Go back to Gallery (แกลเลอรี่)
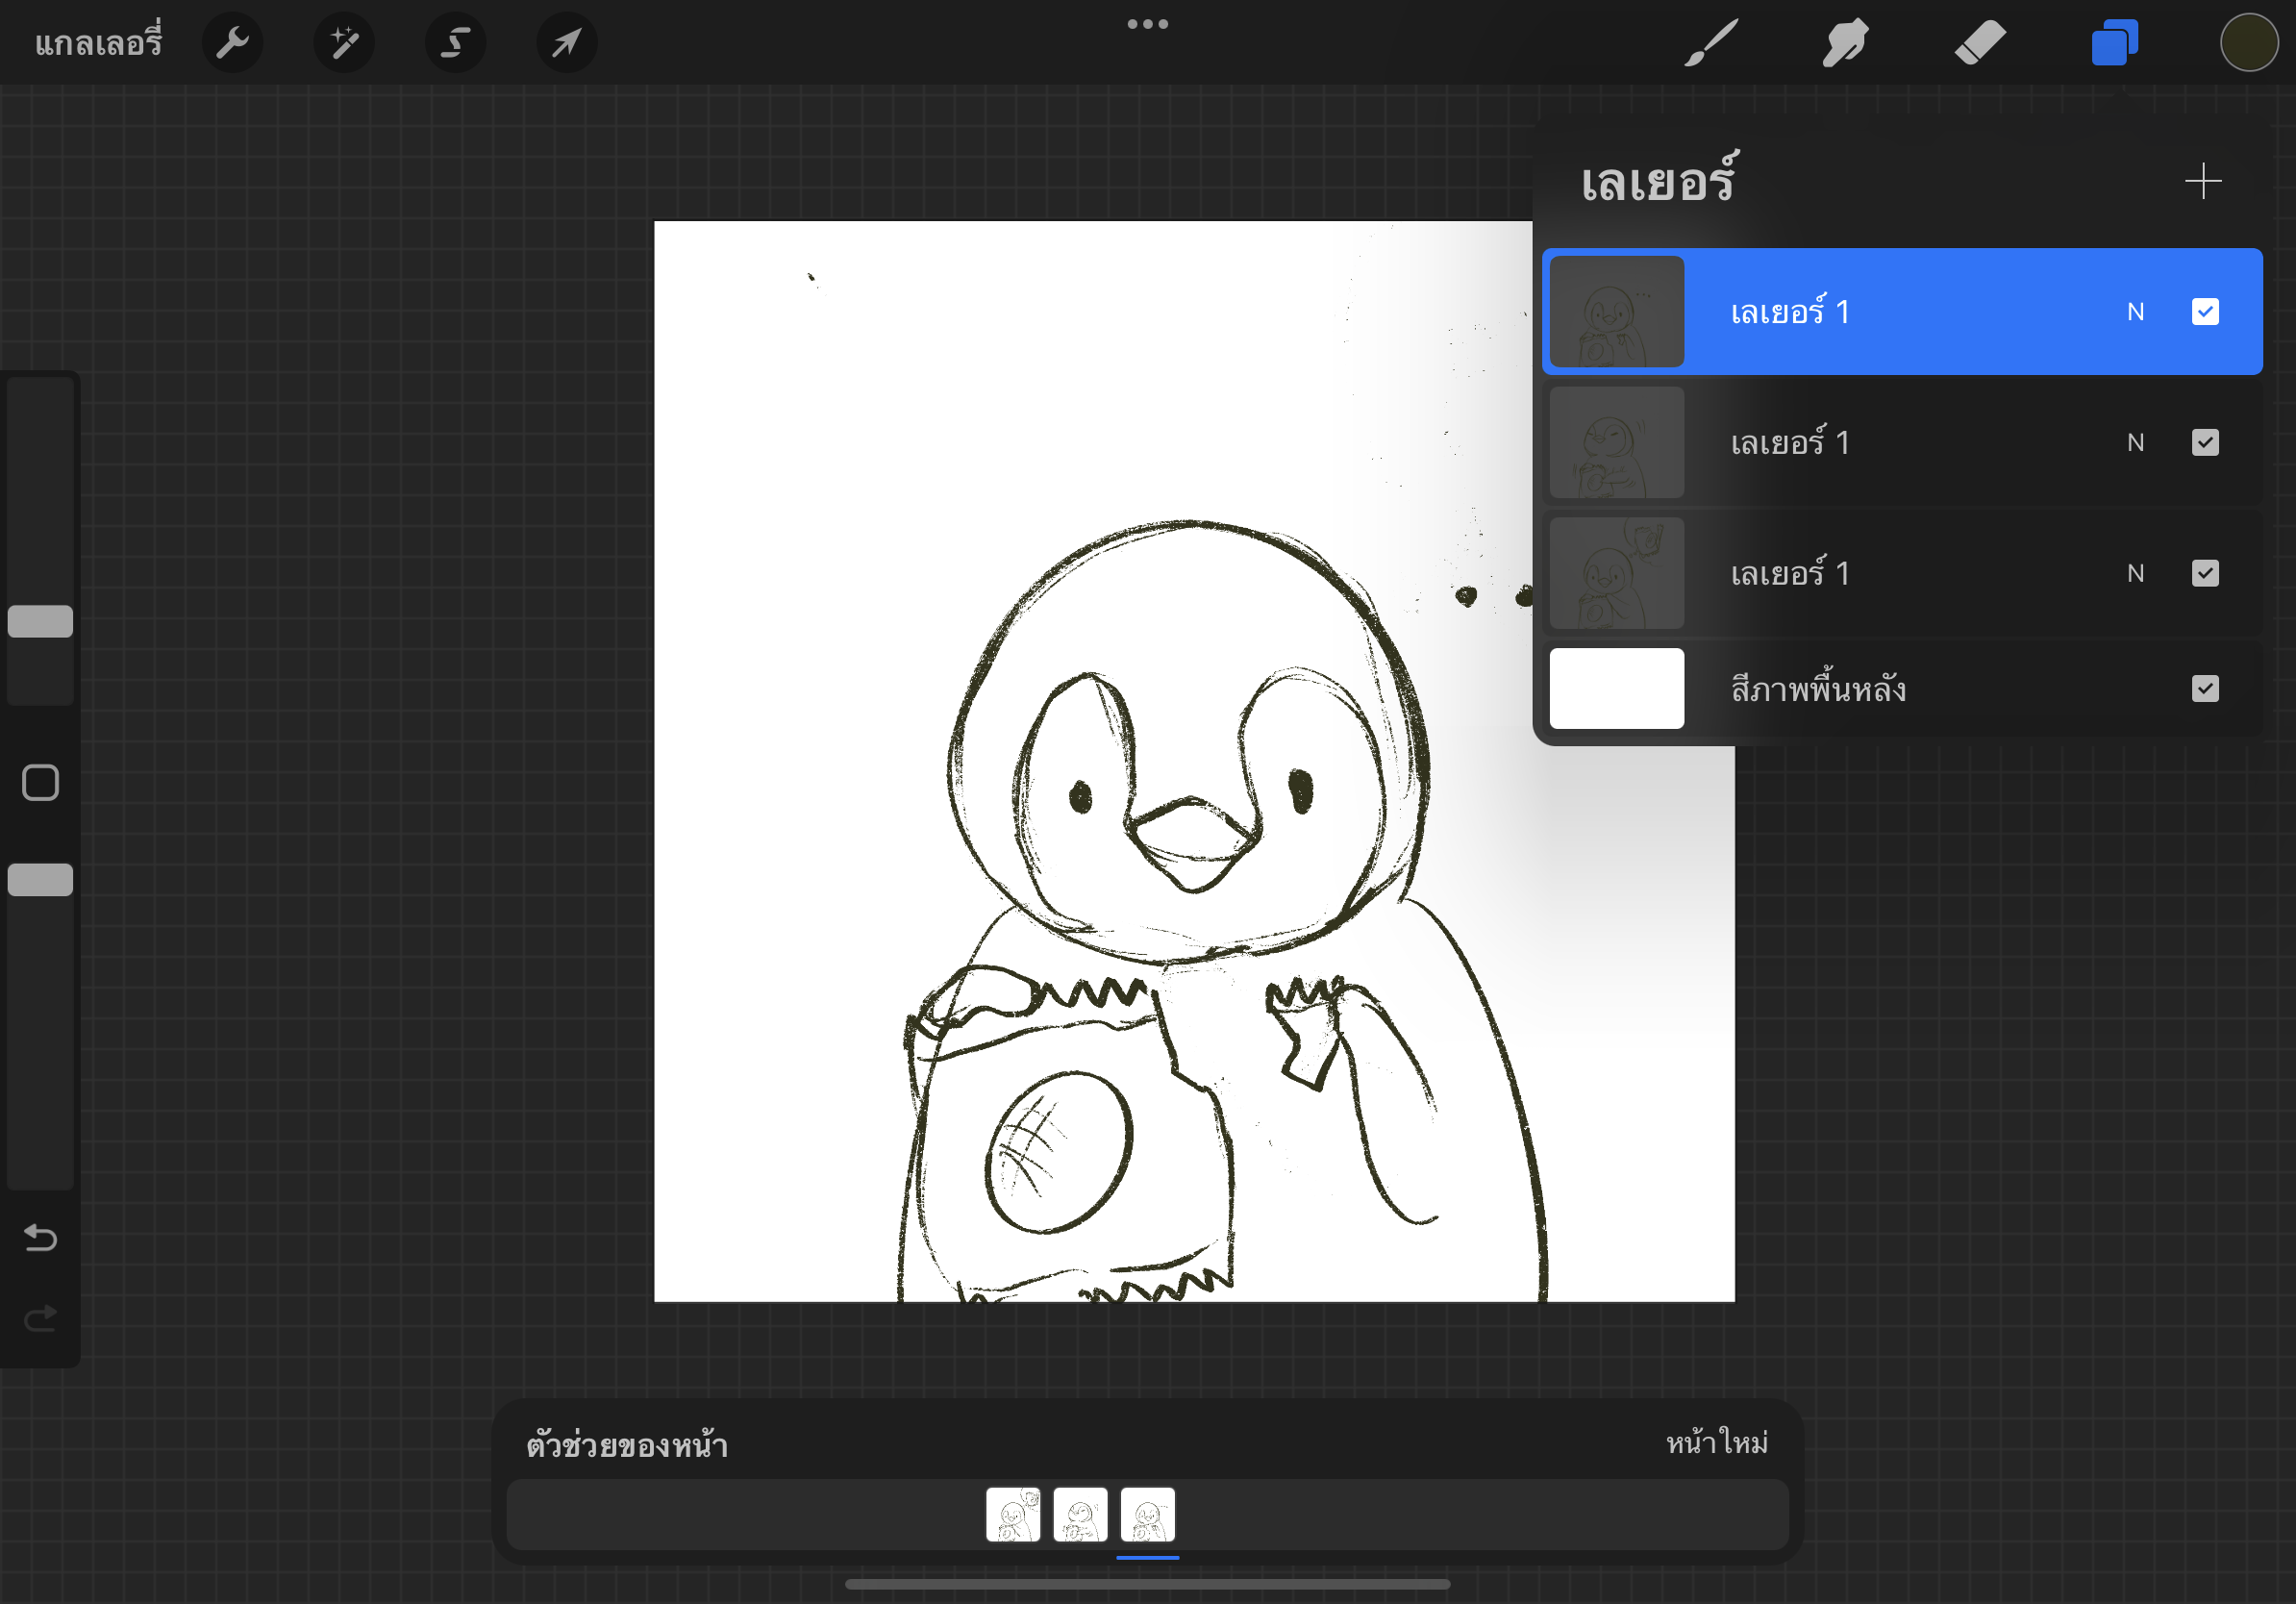The width and height of the screenshot is (2296, 1604). tap(98, 43)
